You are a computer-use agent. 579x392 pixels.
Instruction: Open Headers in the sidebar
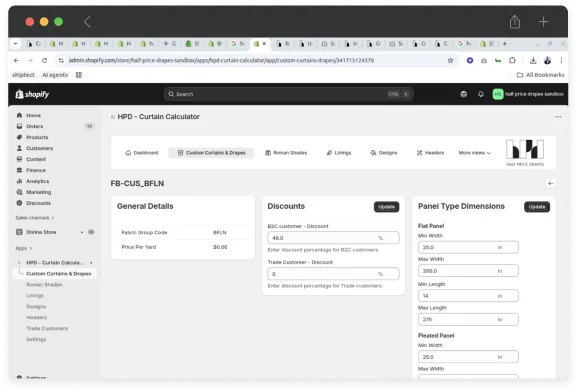coord(36,317)
